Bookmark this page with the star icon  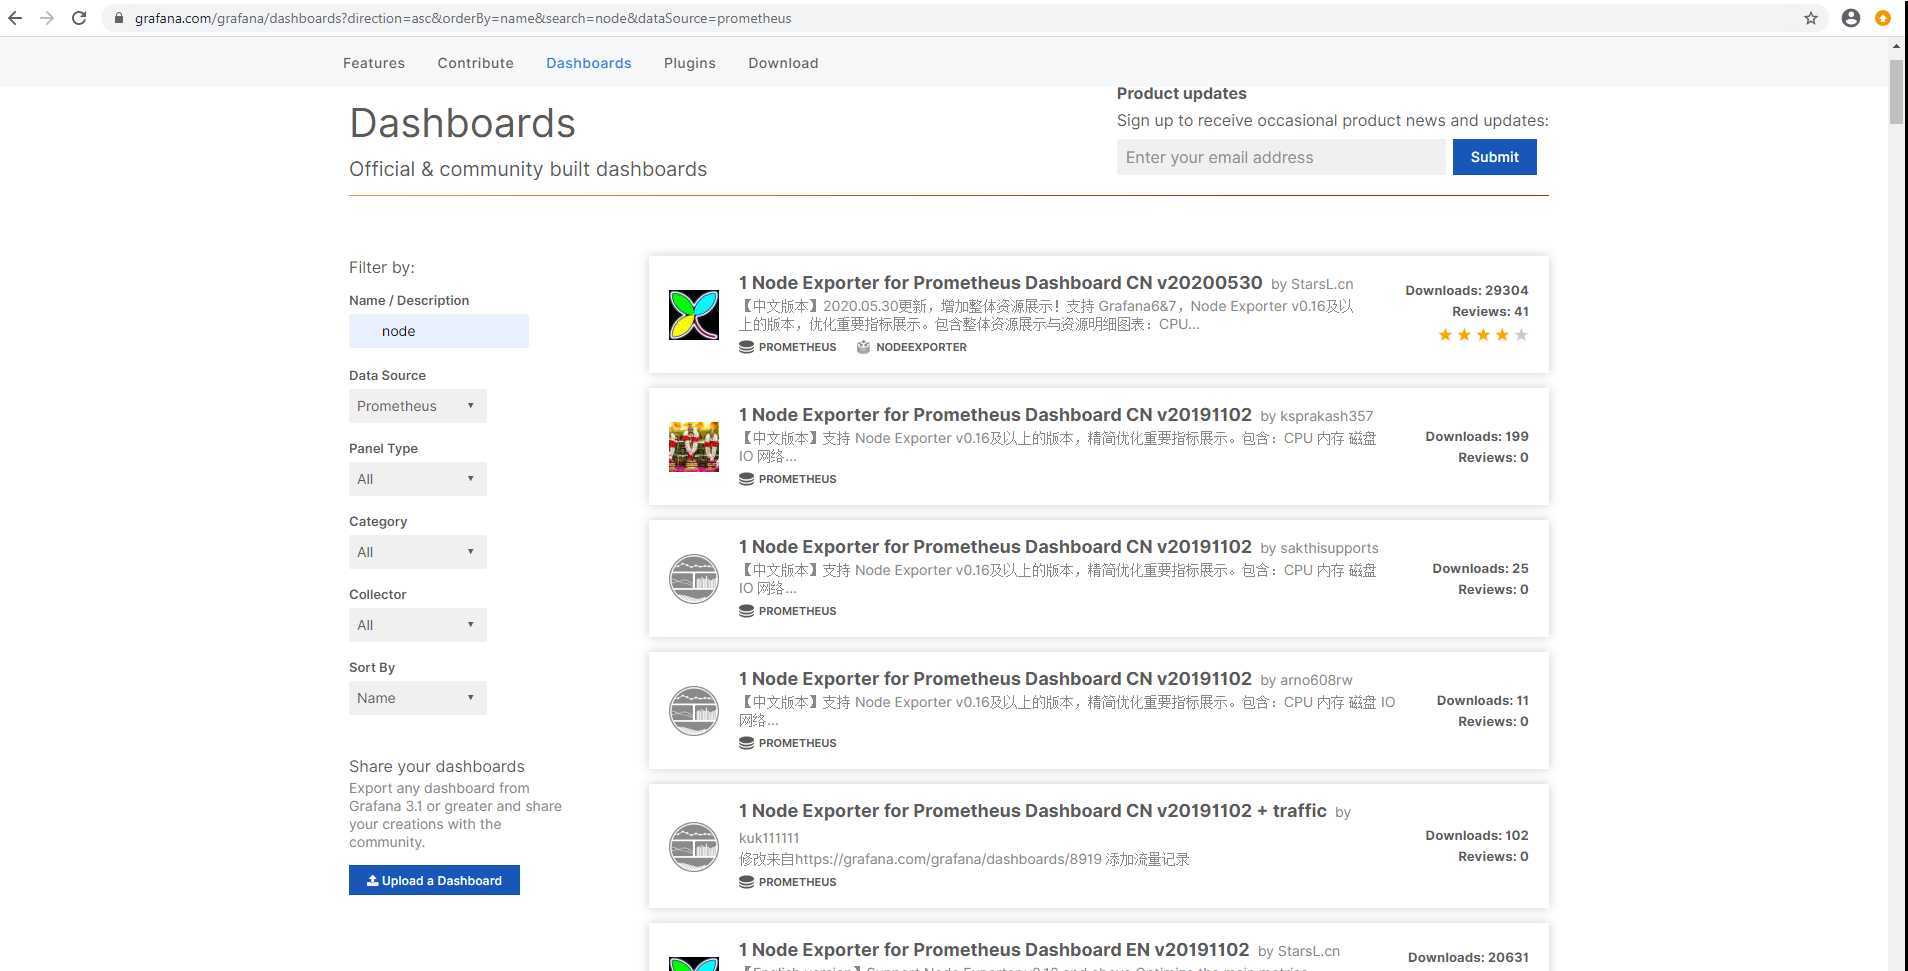click(1811, 18)
